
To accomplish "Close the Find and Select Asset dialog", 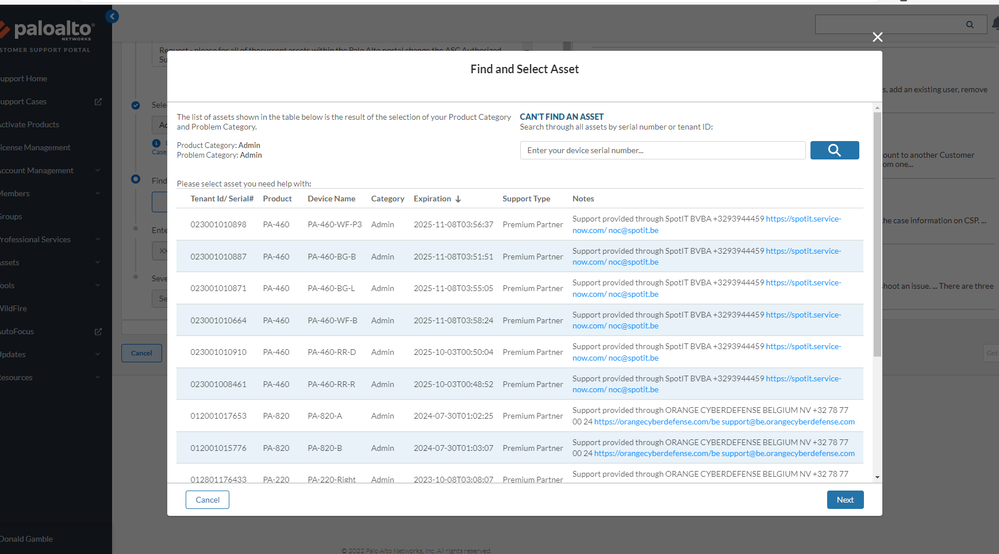I will [x=877, y=37].
